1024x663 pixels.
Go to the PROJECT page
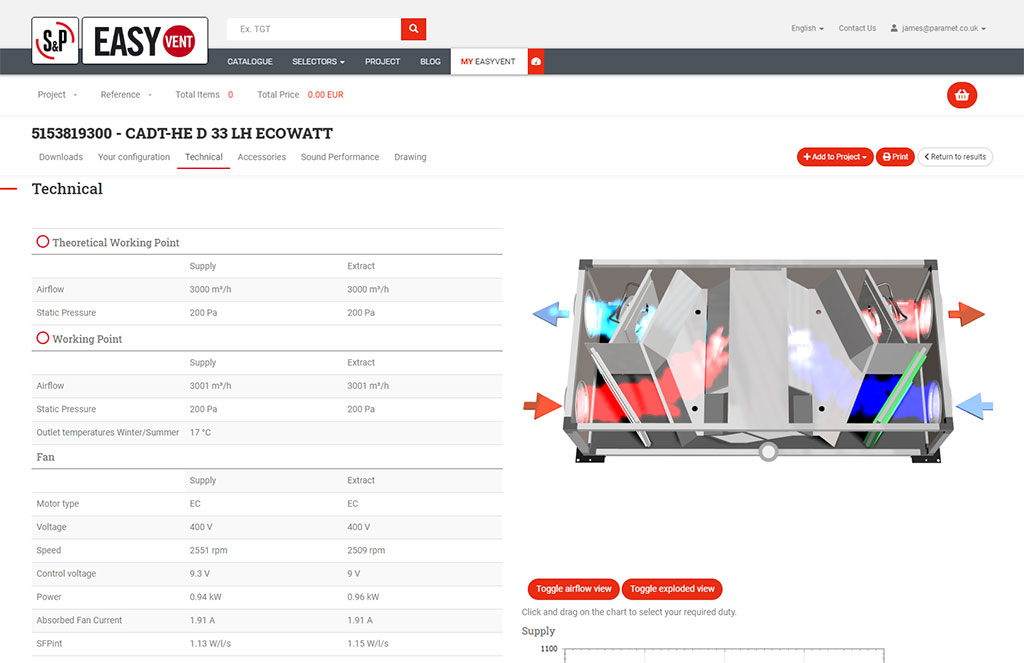tap(382, 61)
